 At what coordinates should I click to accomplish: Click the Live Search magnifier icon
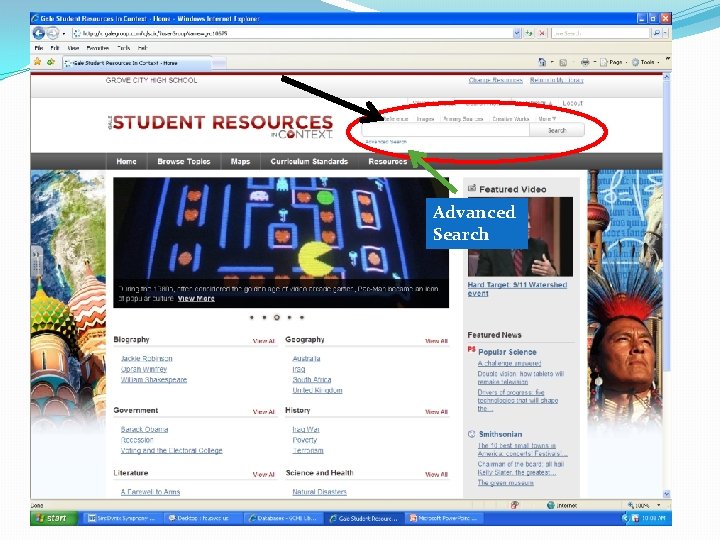pyautogui.click(x=657, y=33)
